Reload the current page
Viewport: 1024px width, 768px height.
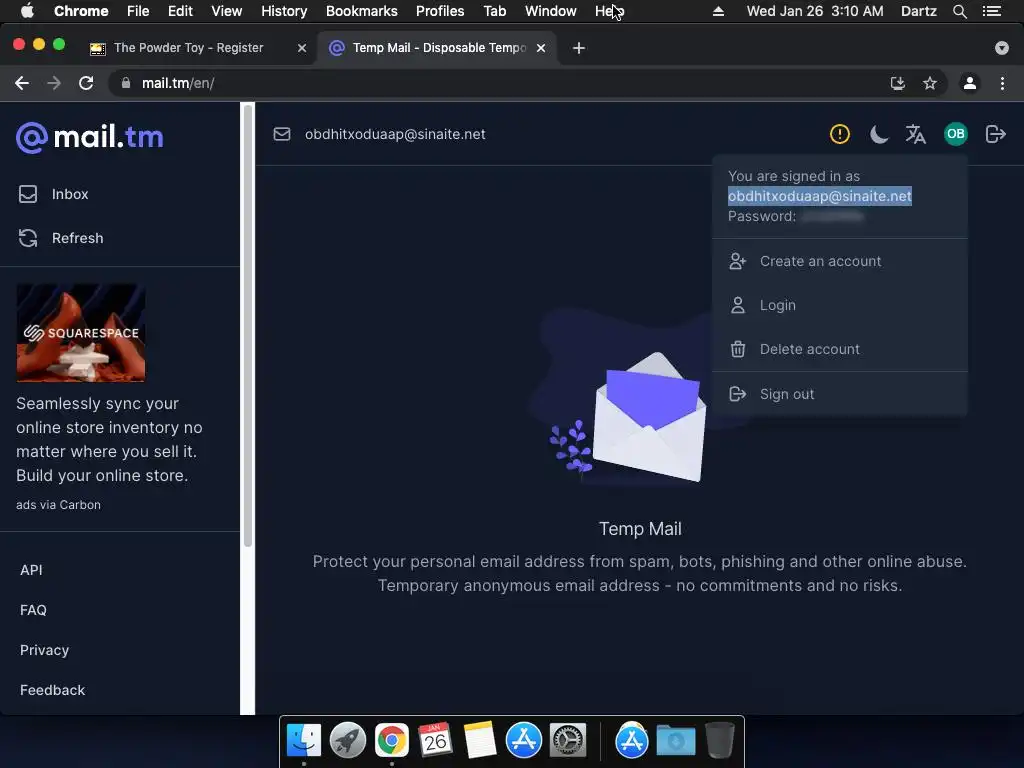click(86, 83)
